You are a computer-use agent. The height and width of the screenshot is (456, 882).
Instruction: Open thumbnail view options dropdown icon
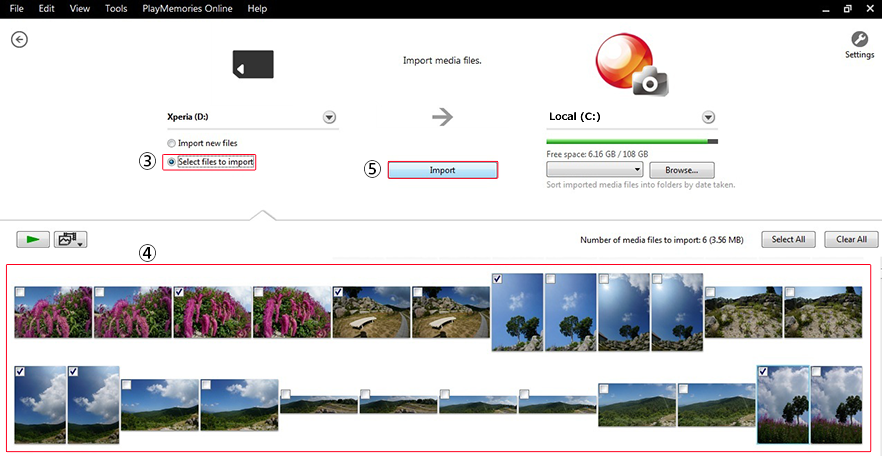[x=70, y=240]
